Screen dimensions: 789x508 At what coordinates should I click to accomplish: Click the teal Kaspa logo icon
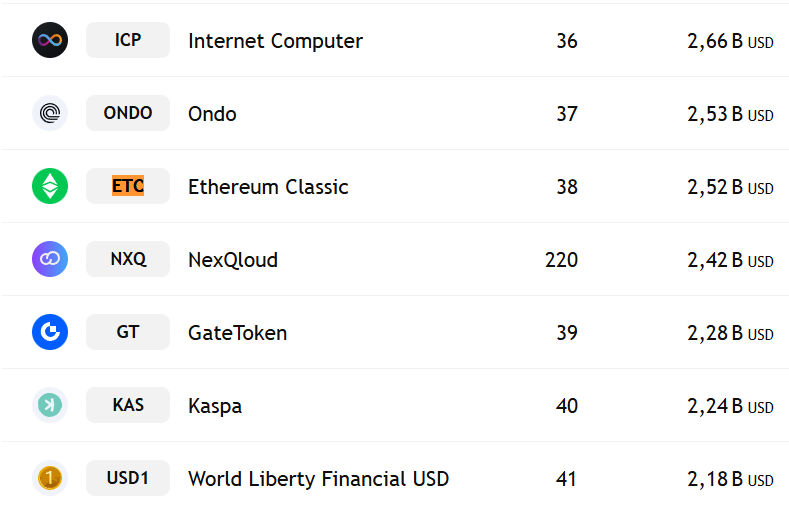click(50, 405)
